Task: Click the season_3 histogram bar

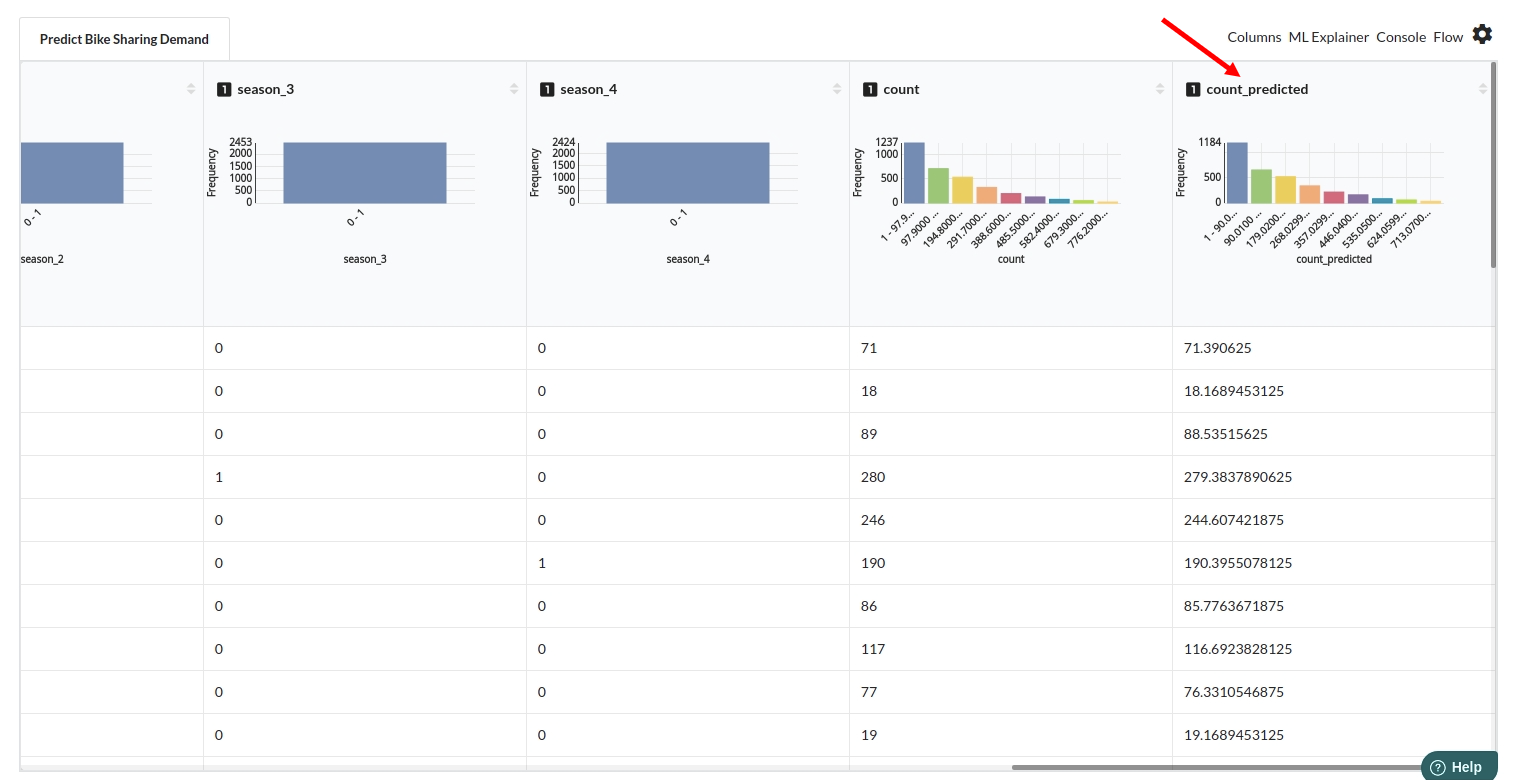Action: click(x=364, y=173)
